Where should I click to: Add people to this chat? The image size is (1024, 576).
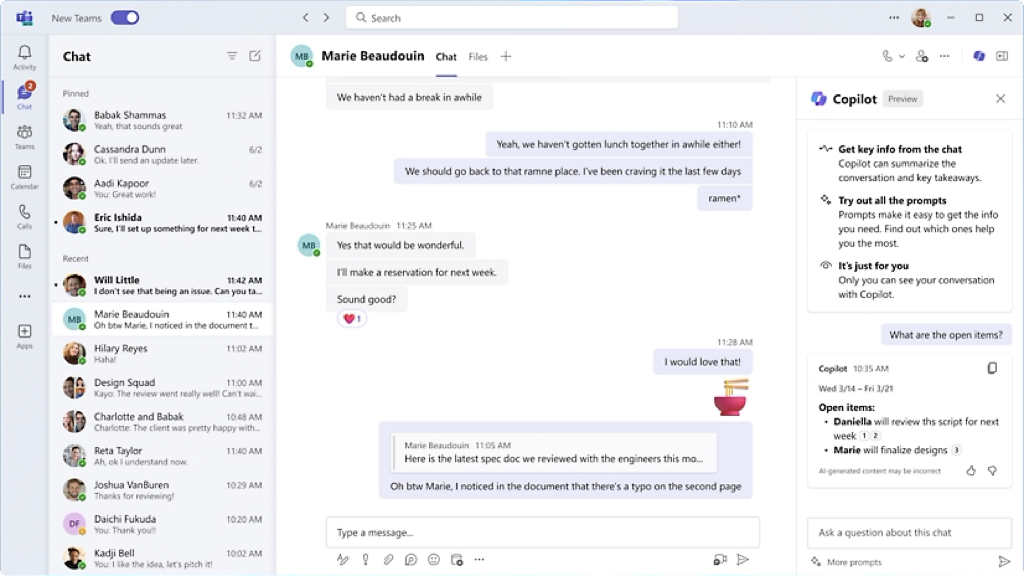pyautogui.click(x=922, y=56)
